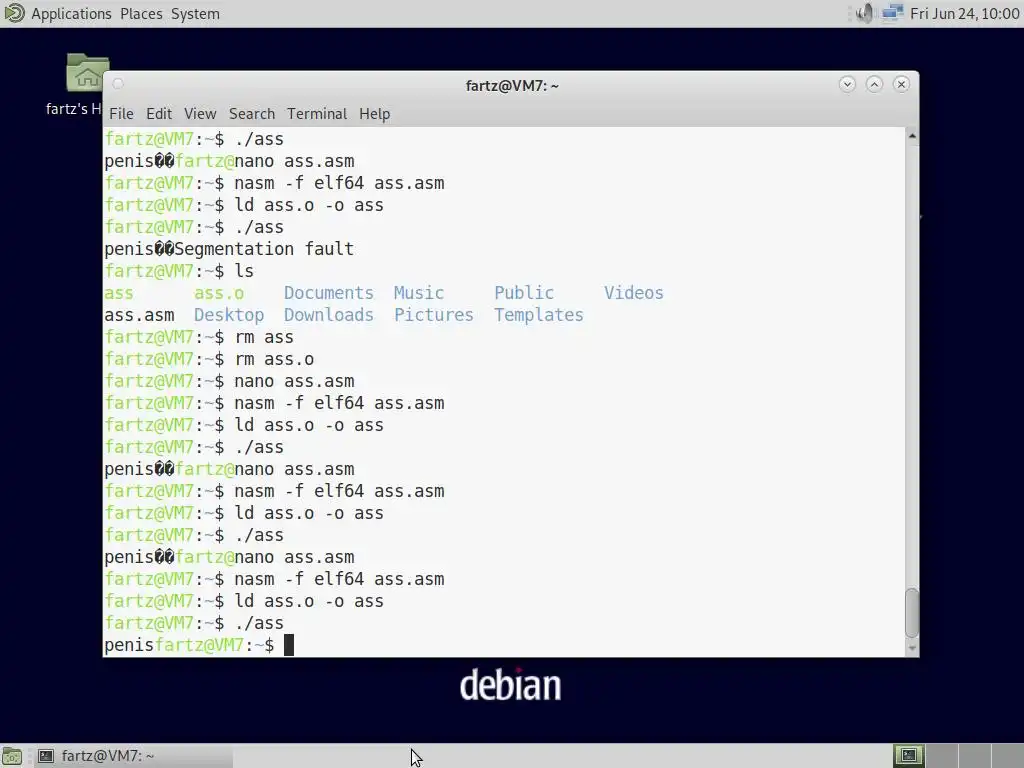Open fartz's Home folder desktop icon
Image resolution: width=1024 pixels, height=768 pixels.
click(x=86, y=73)
